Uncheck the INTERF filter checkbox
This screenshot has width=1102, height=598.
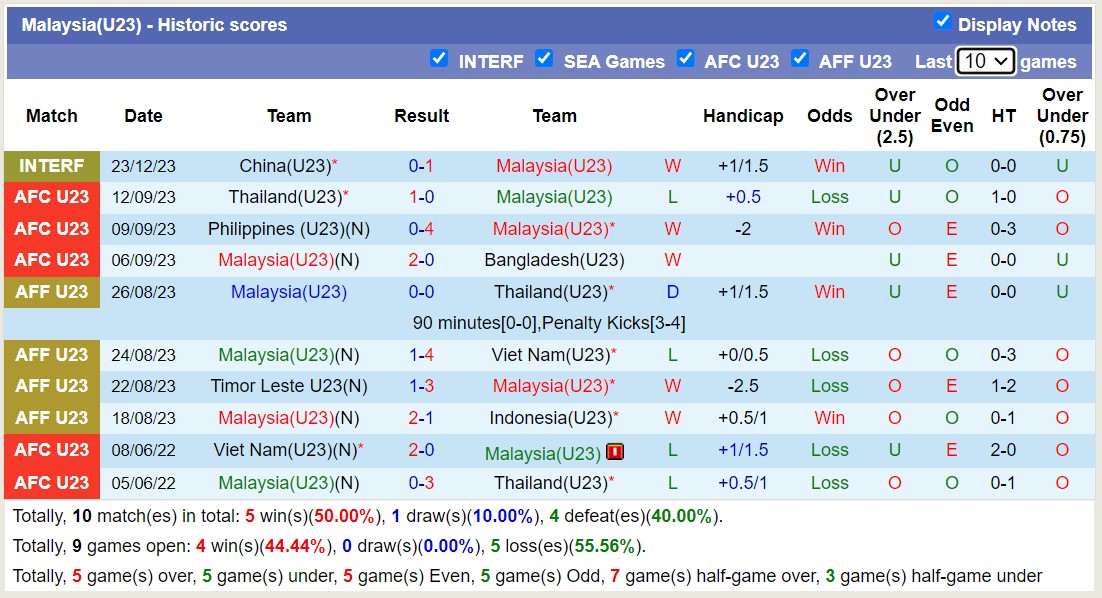[x=439, y=59]
